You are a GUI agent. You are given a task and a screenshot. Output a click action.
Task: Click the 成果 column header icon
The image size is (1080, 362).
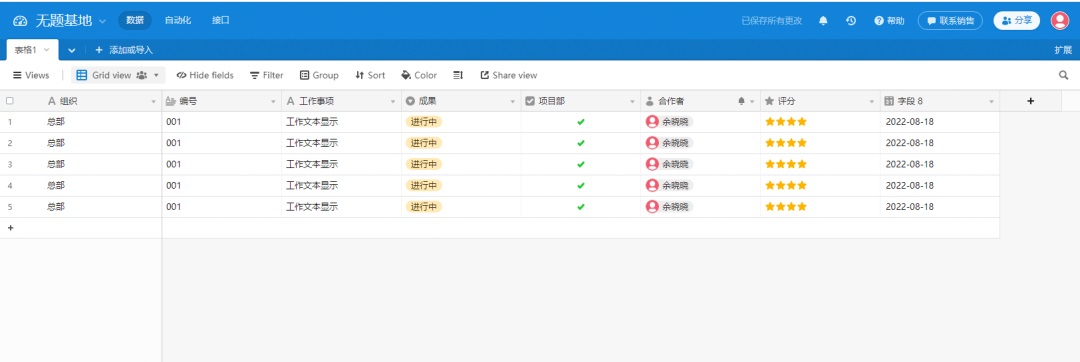411,101
